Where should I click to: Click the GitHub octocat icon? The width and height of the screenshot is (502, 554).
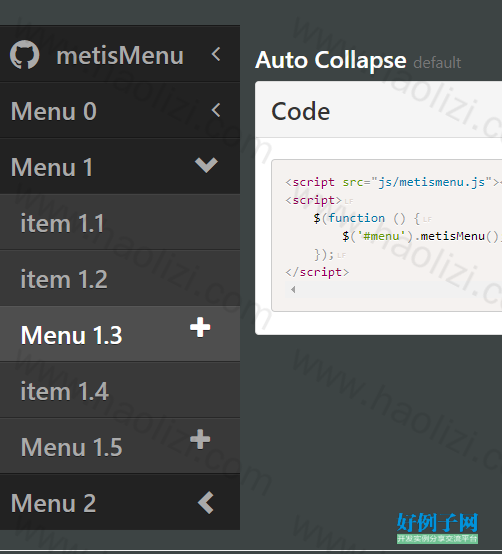24,55
